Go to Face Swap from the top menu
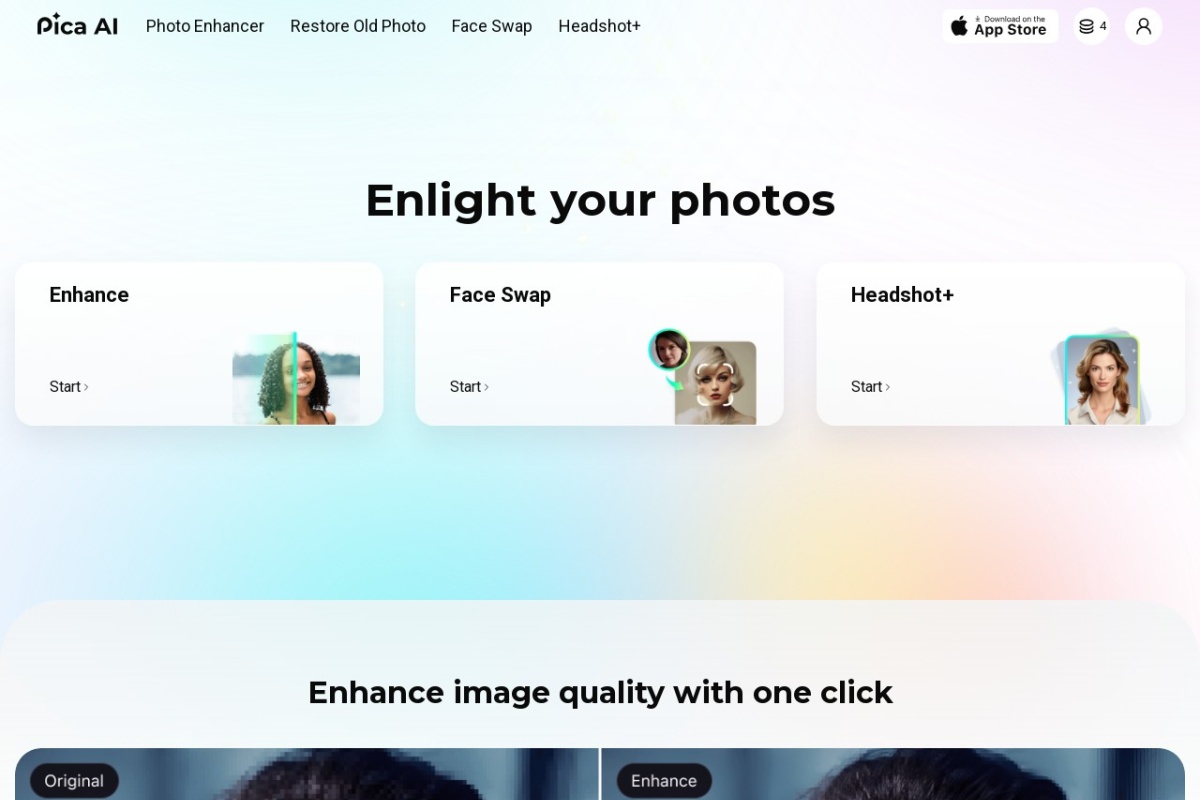 pos(491,26)
